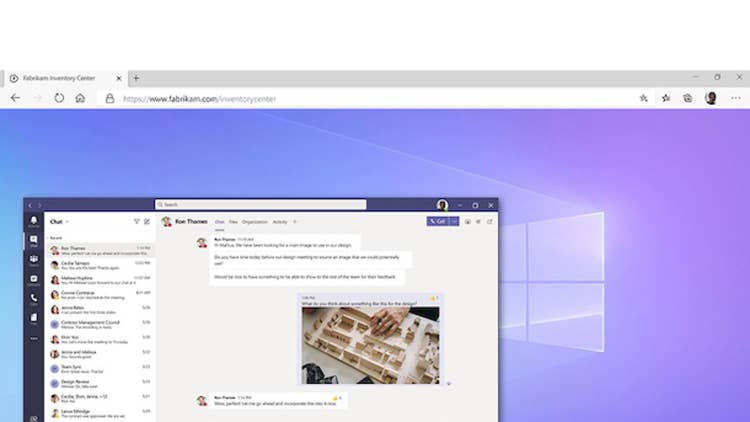Open the Teams section in the sidebar
750x422 pixels.
coord(33,259)
